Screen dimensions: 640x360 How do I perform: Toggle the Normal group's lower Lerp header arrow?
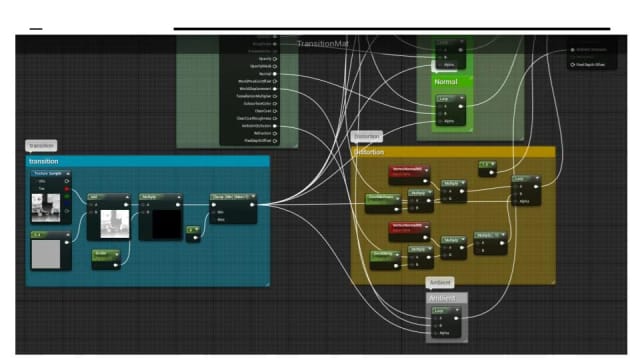click(462, 98)
